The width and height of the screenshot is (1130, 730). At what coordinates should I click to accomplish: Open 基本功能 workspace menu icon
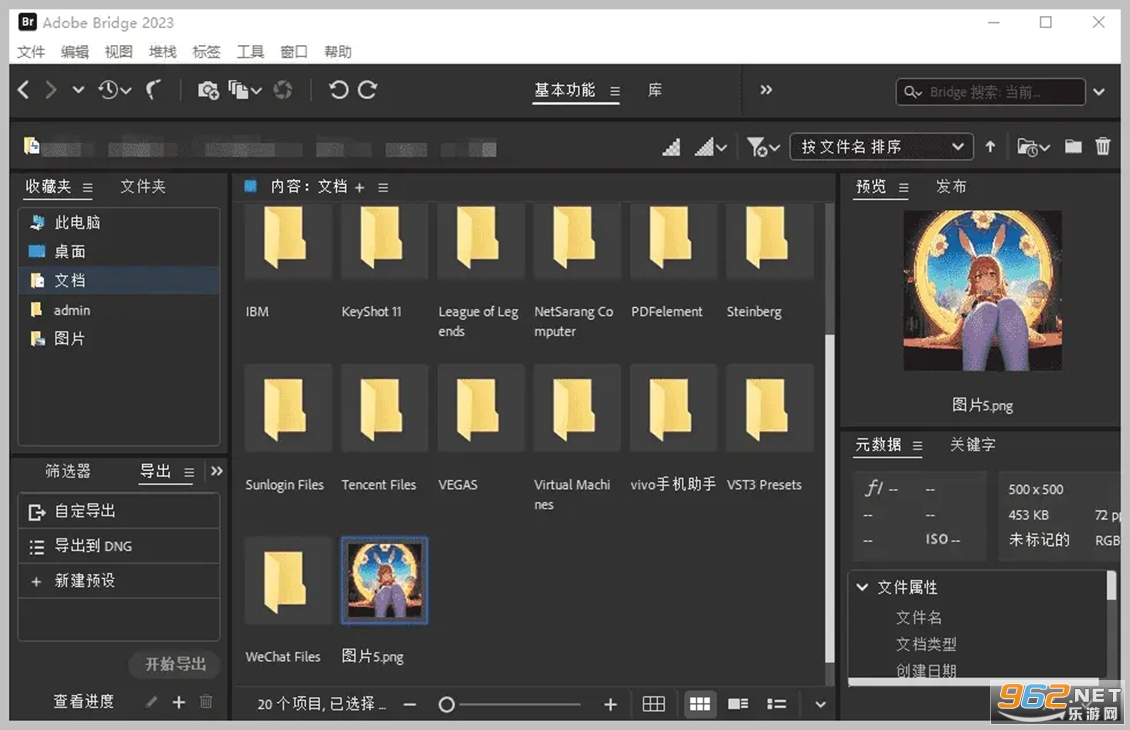[615, 92]
